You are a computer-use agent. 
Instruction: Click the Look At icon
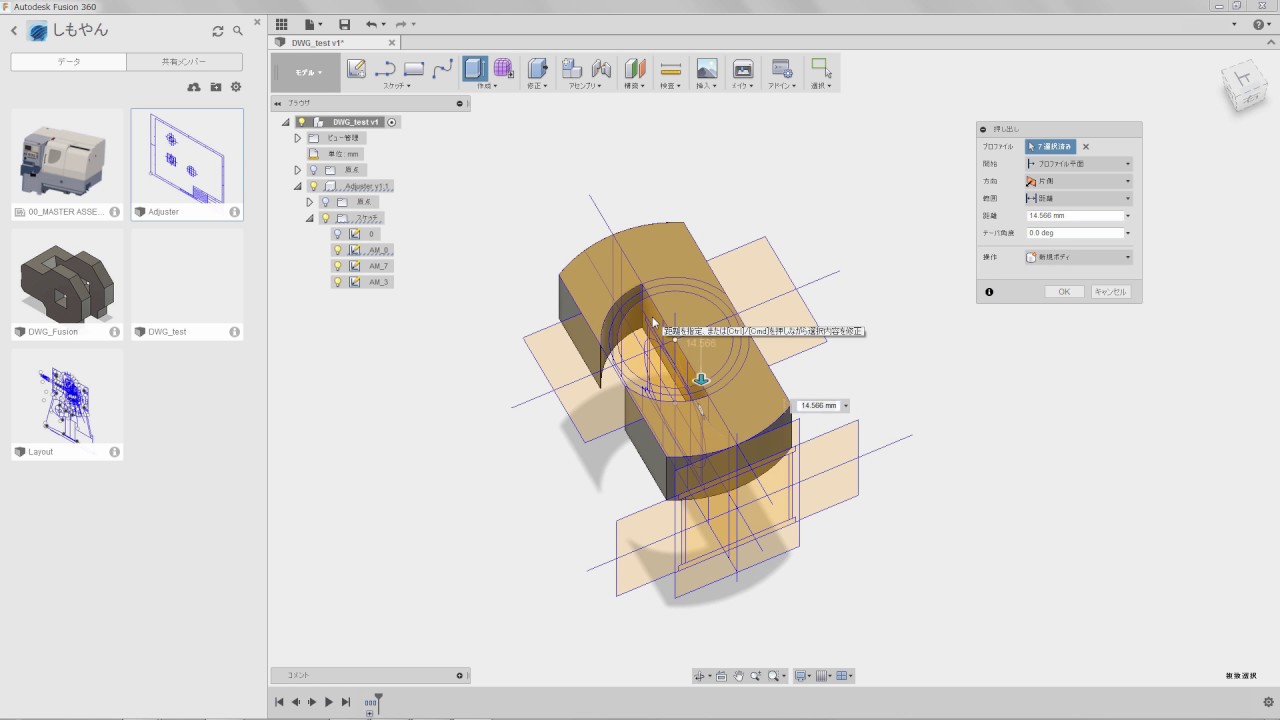pos(721,676)
